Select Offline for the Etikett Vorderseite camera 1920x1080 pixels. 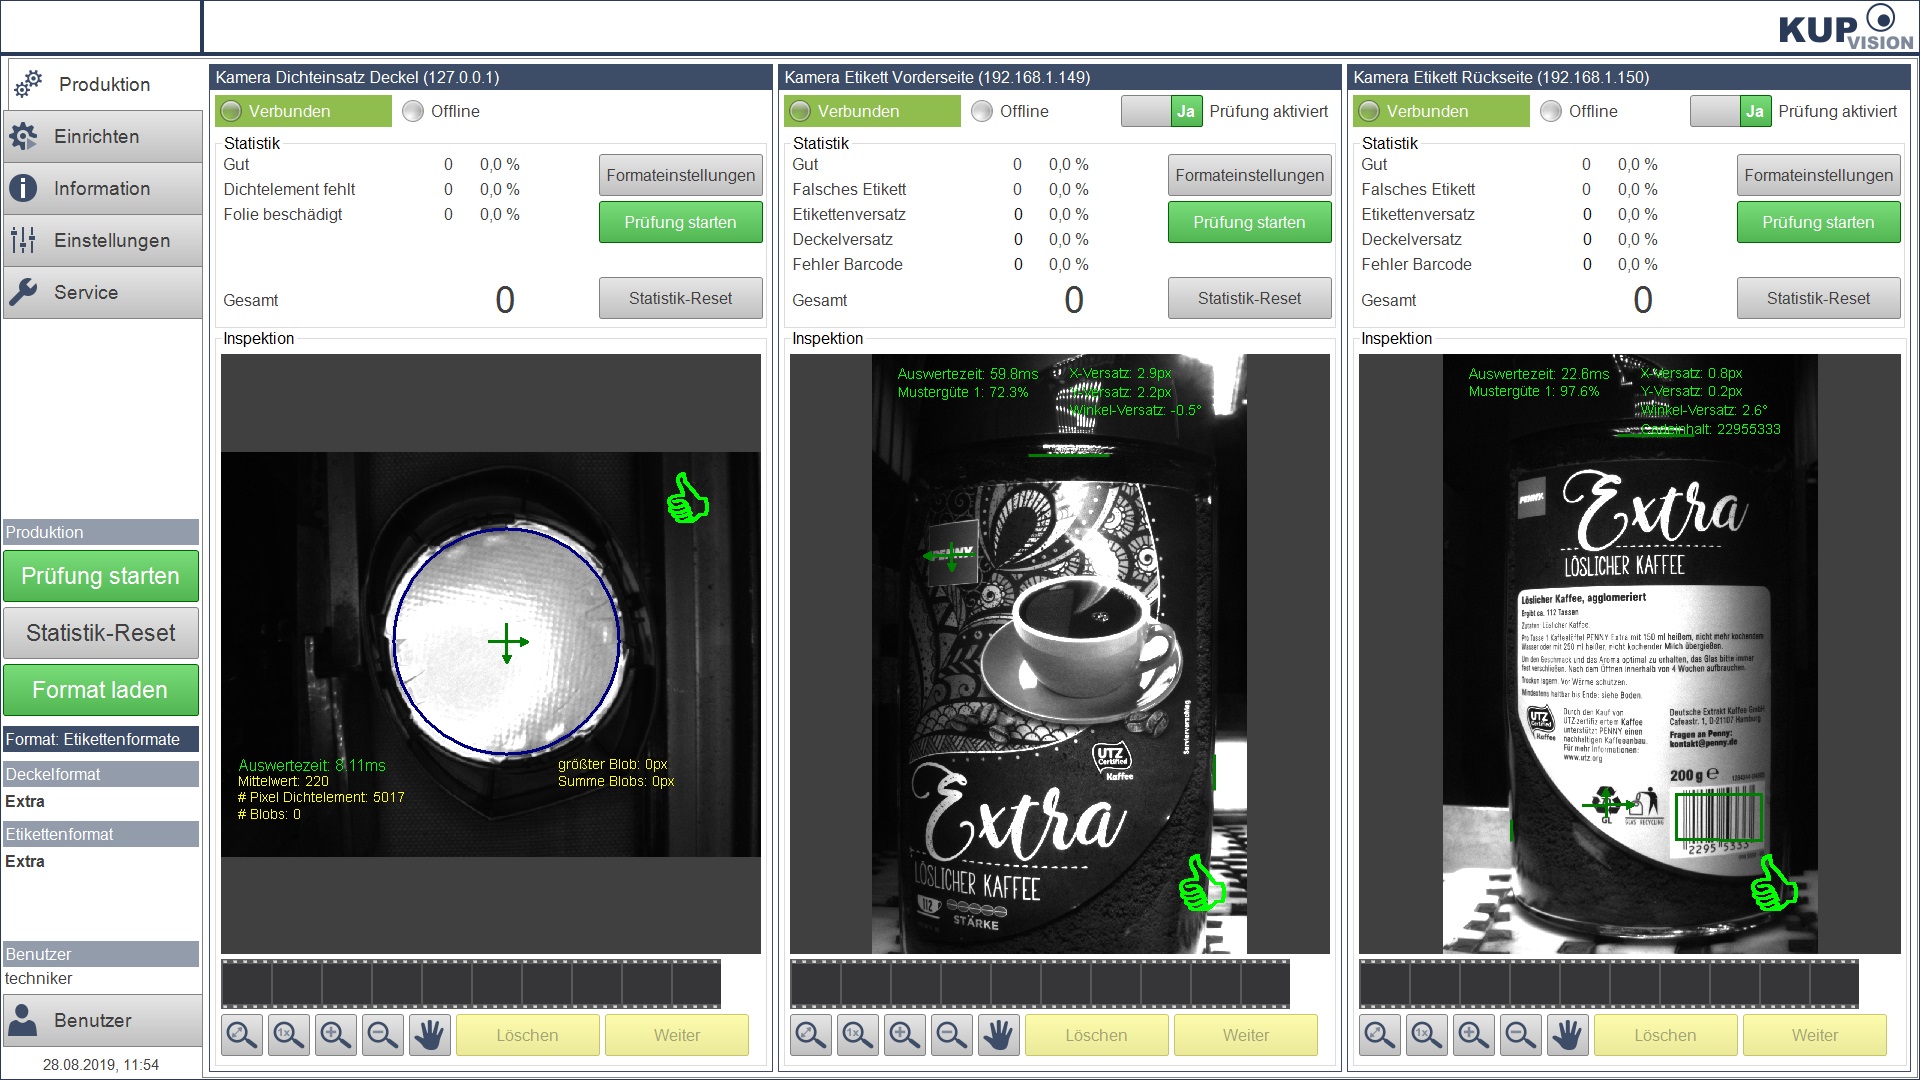pyautogui.click(x=1010, y=111)
